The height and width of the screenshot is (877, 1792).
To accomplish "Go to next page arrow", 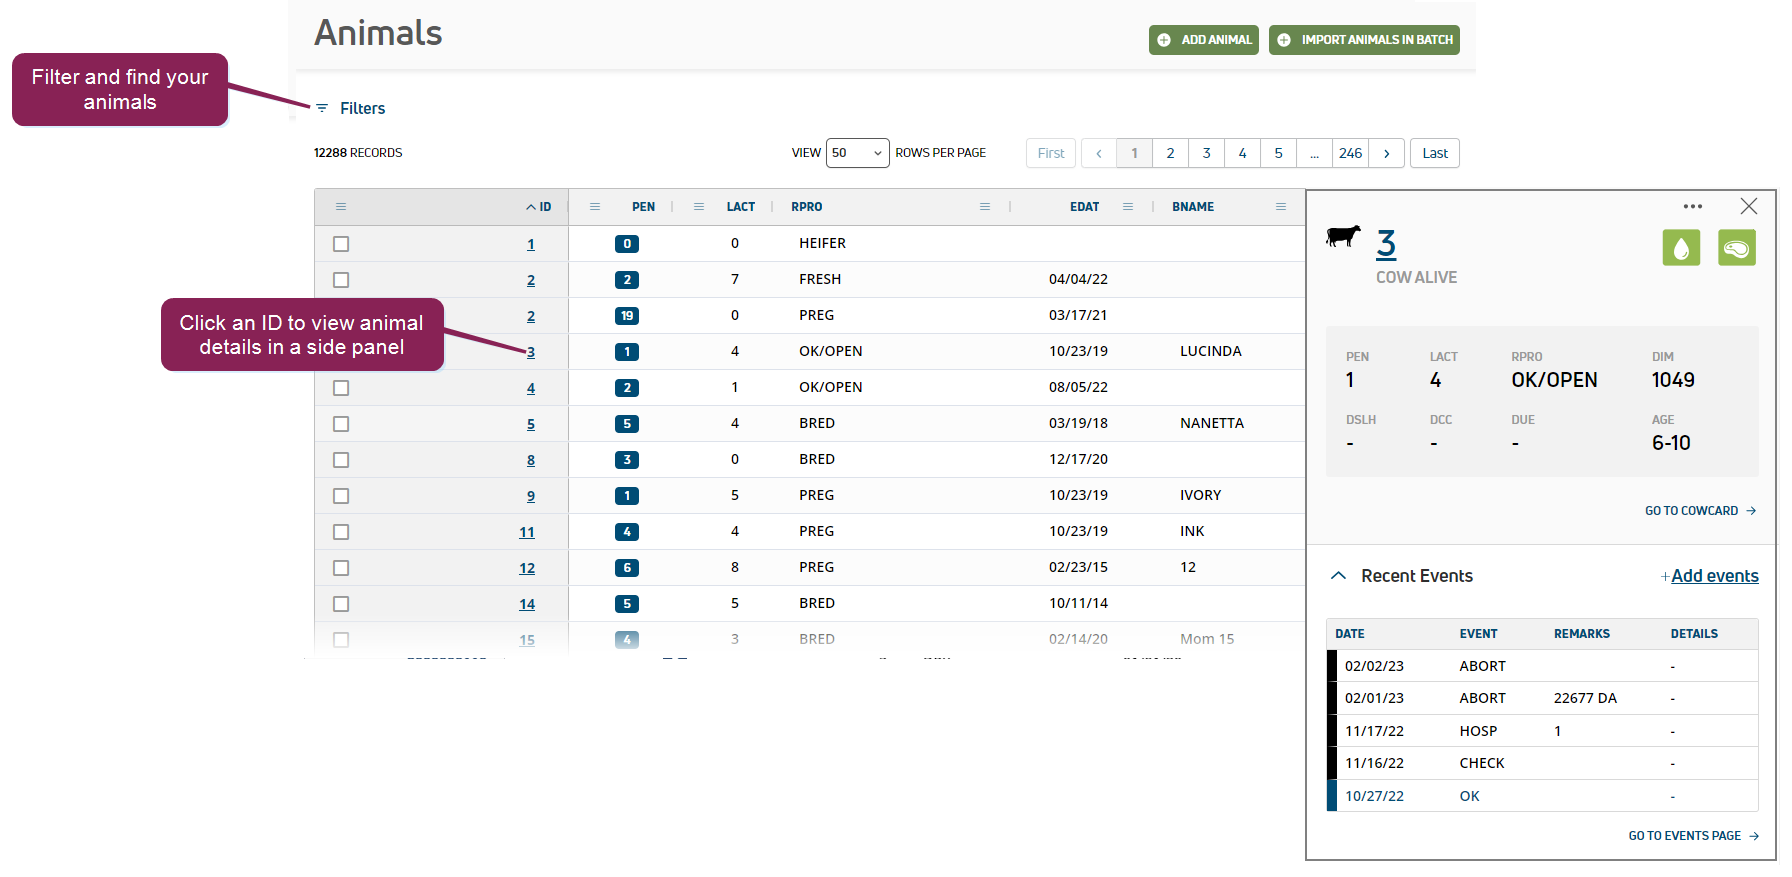I will [x=1386, y=153].
